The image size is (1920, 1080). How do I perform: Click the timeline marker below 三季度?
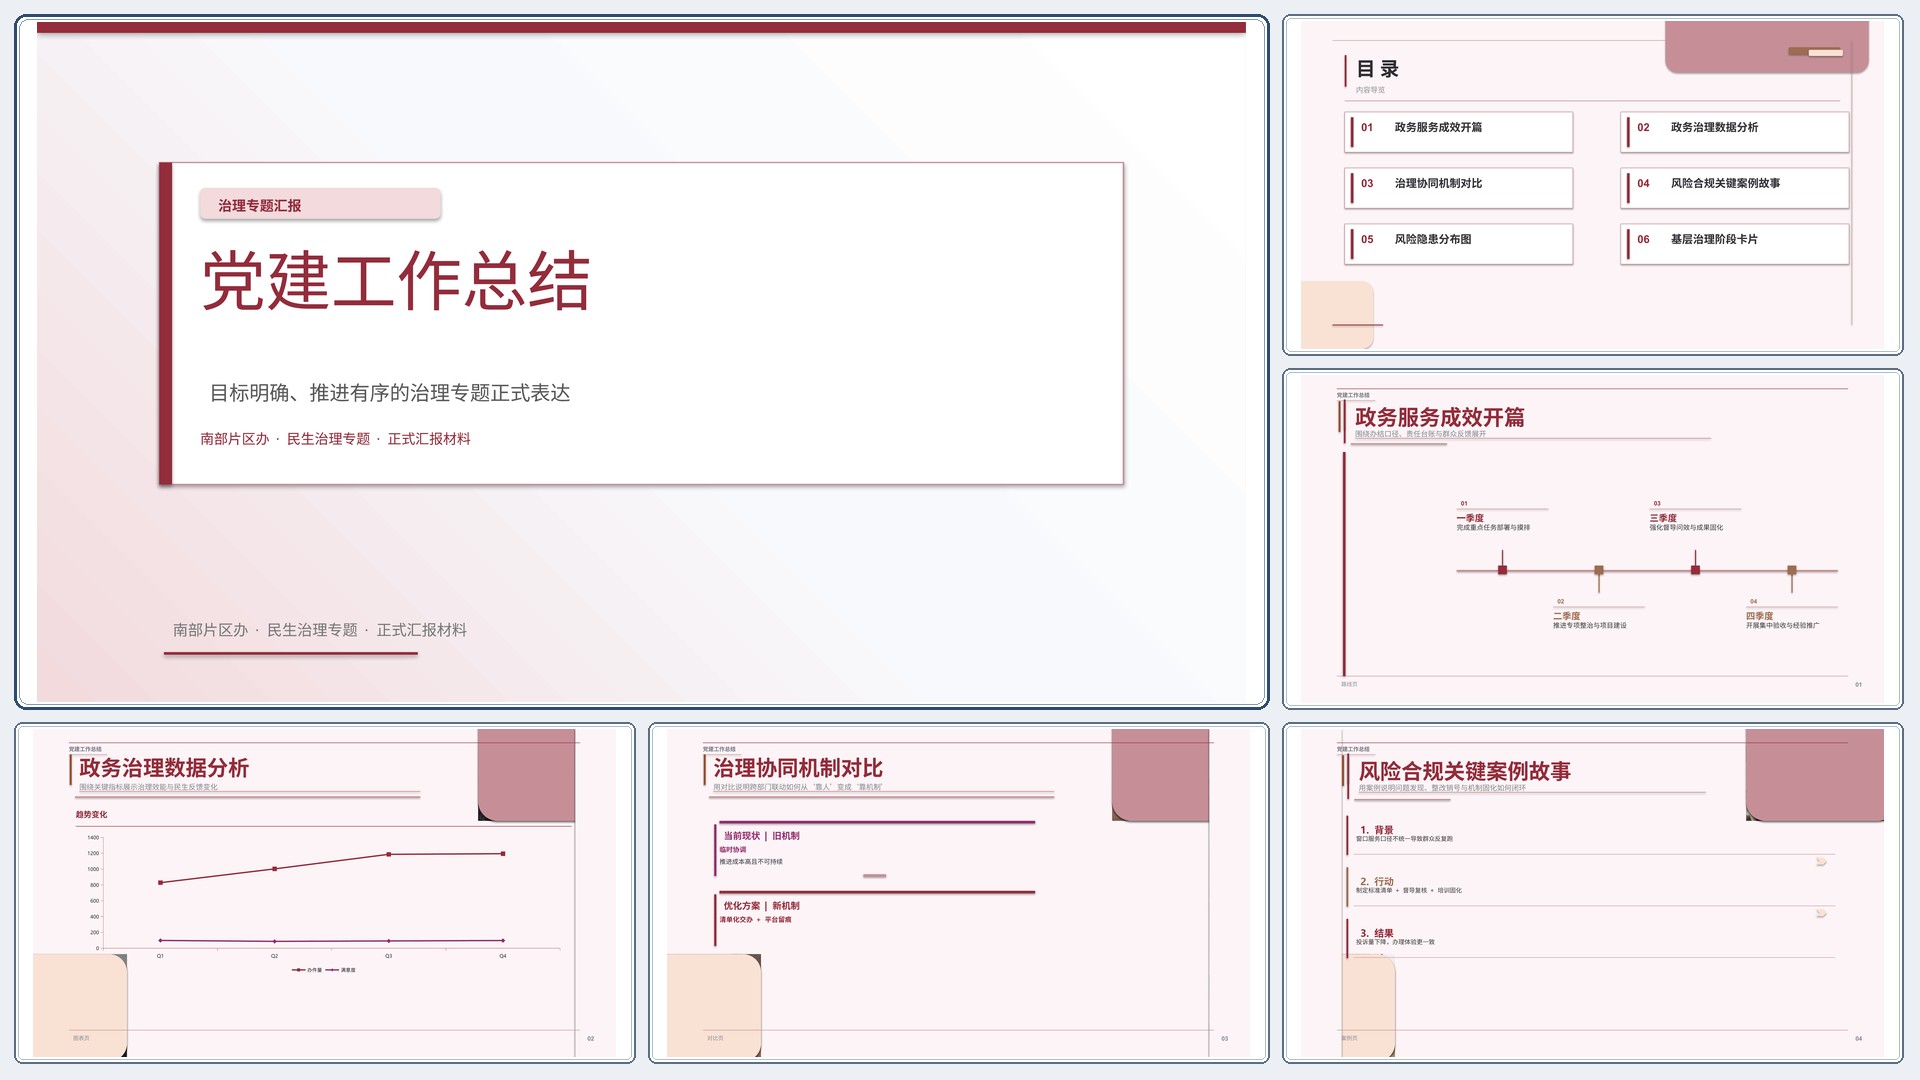1695,570
